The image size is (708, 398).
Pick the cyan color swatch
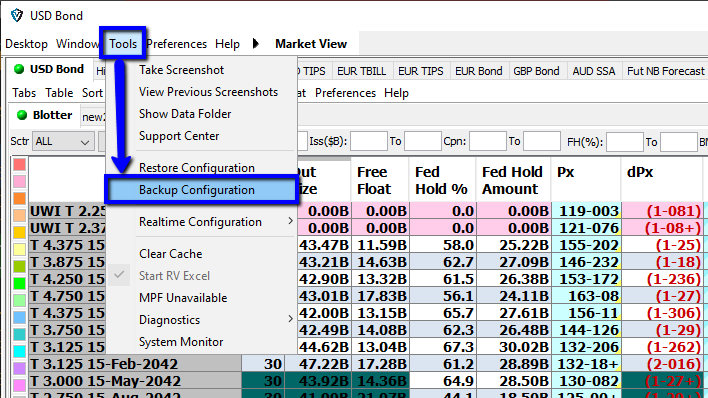point(19,351)
